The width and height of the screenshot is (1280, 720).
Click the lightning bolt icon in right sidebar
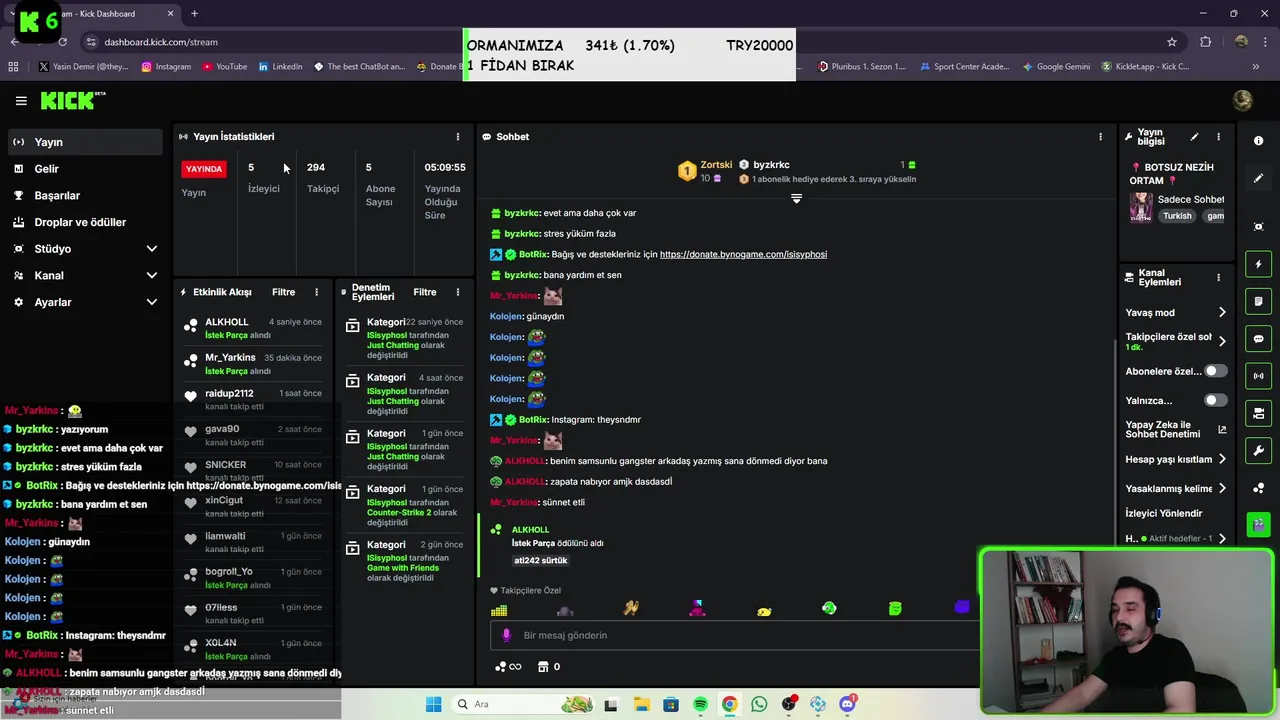point(1258,264)
